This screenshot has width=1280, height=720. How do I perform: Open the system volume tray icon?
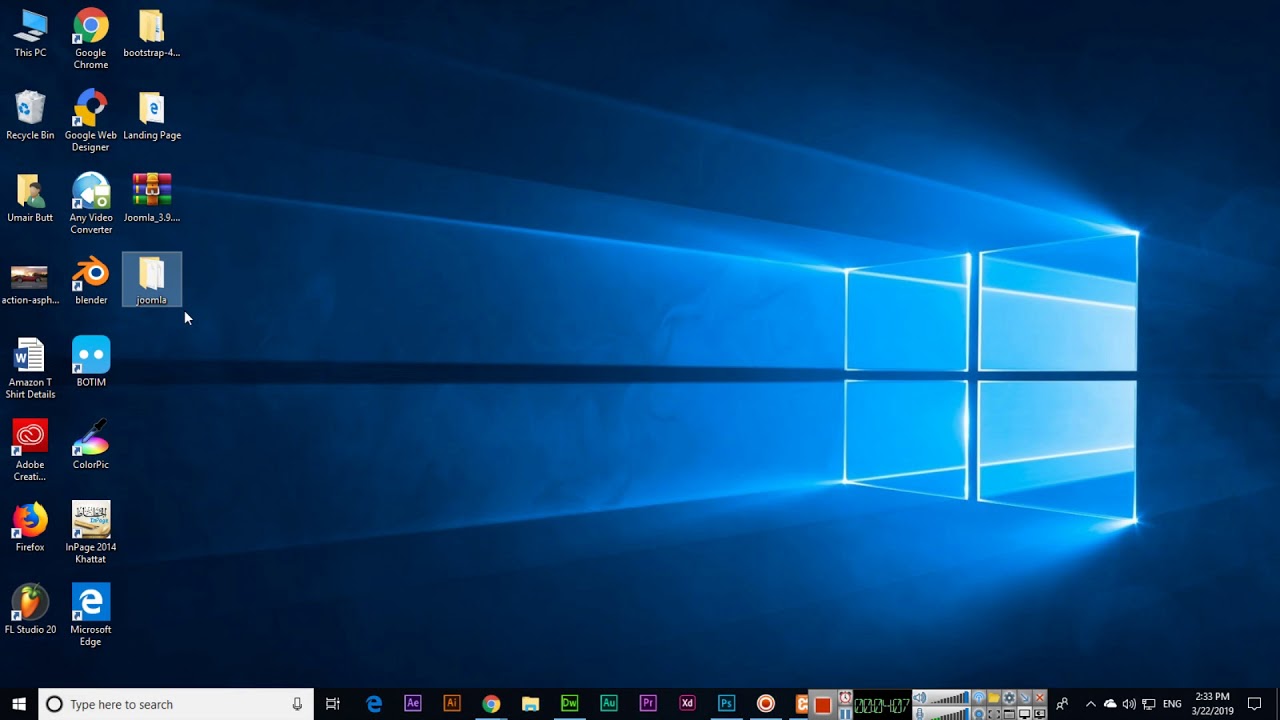coord(1129,704)
